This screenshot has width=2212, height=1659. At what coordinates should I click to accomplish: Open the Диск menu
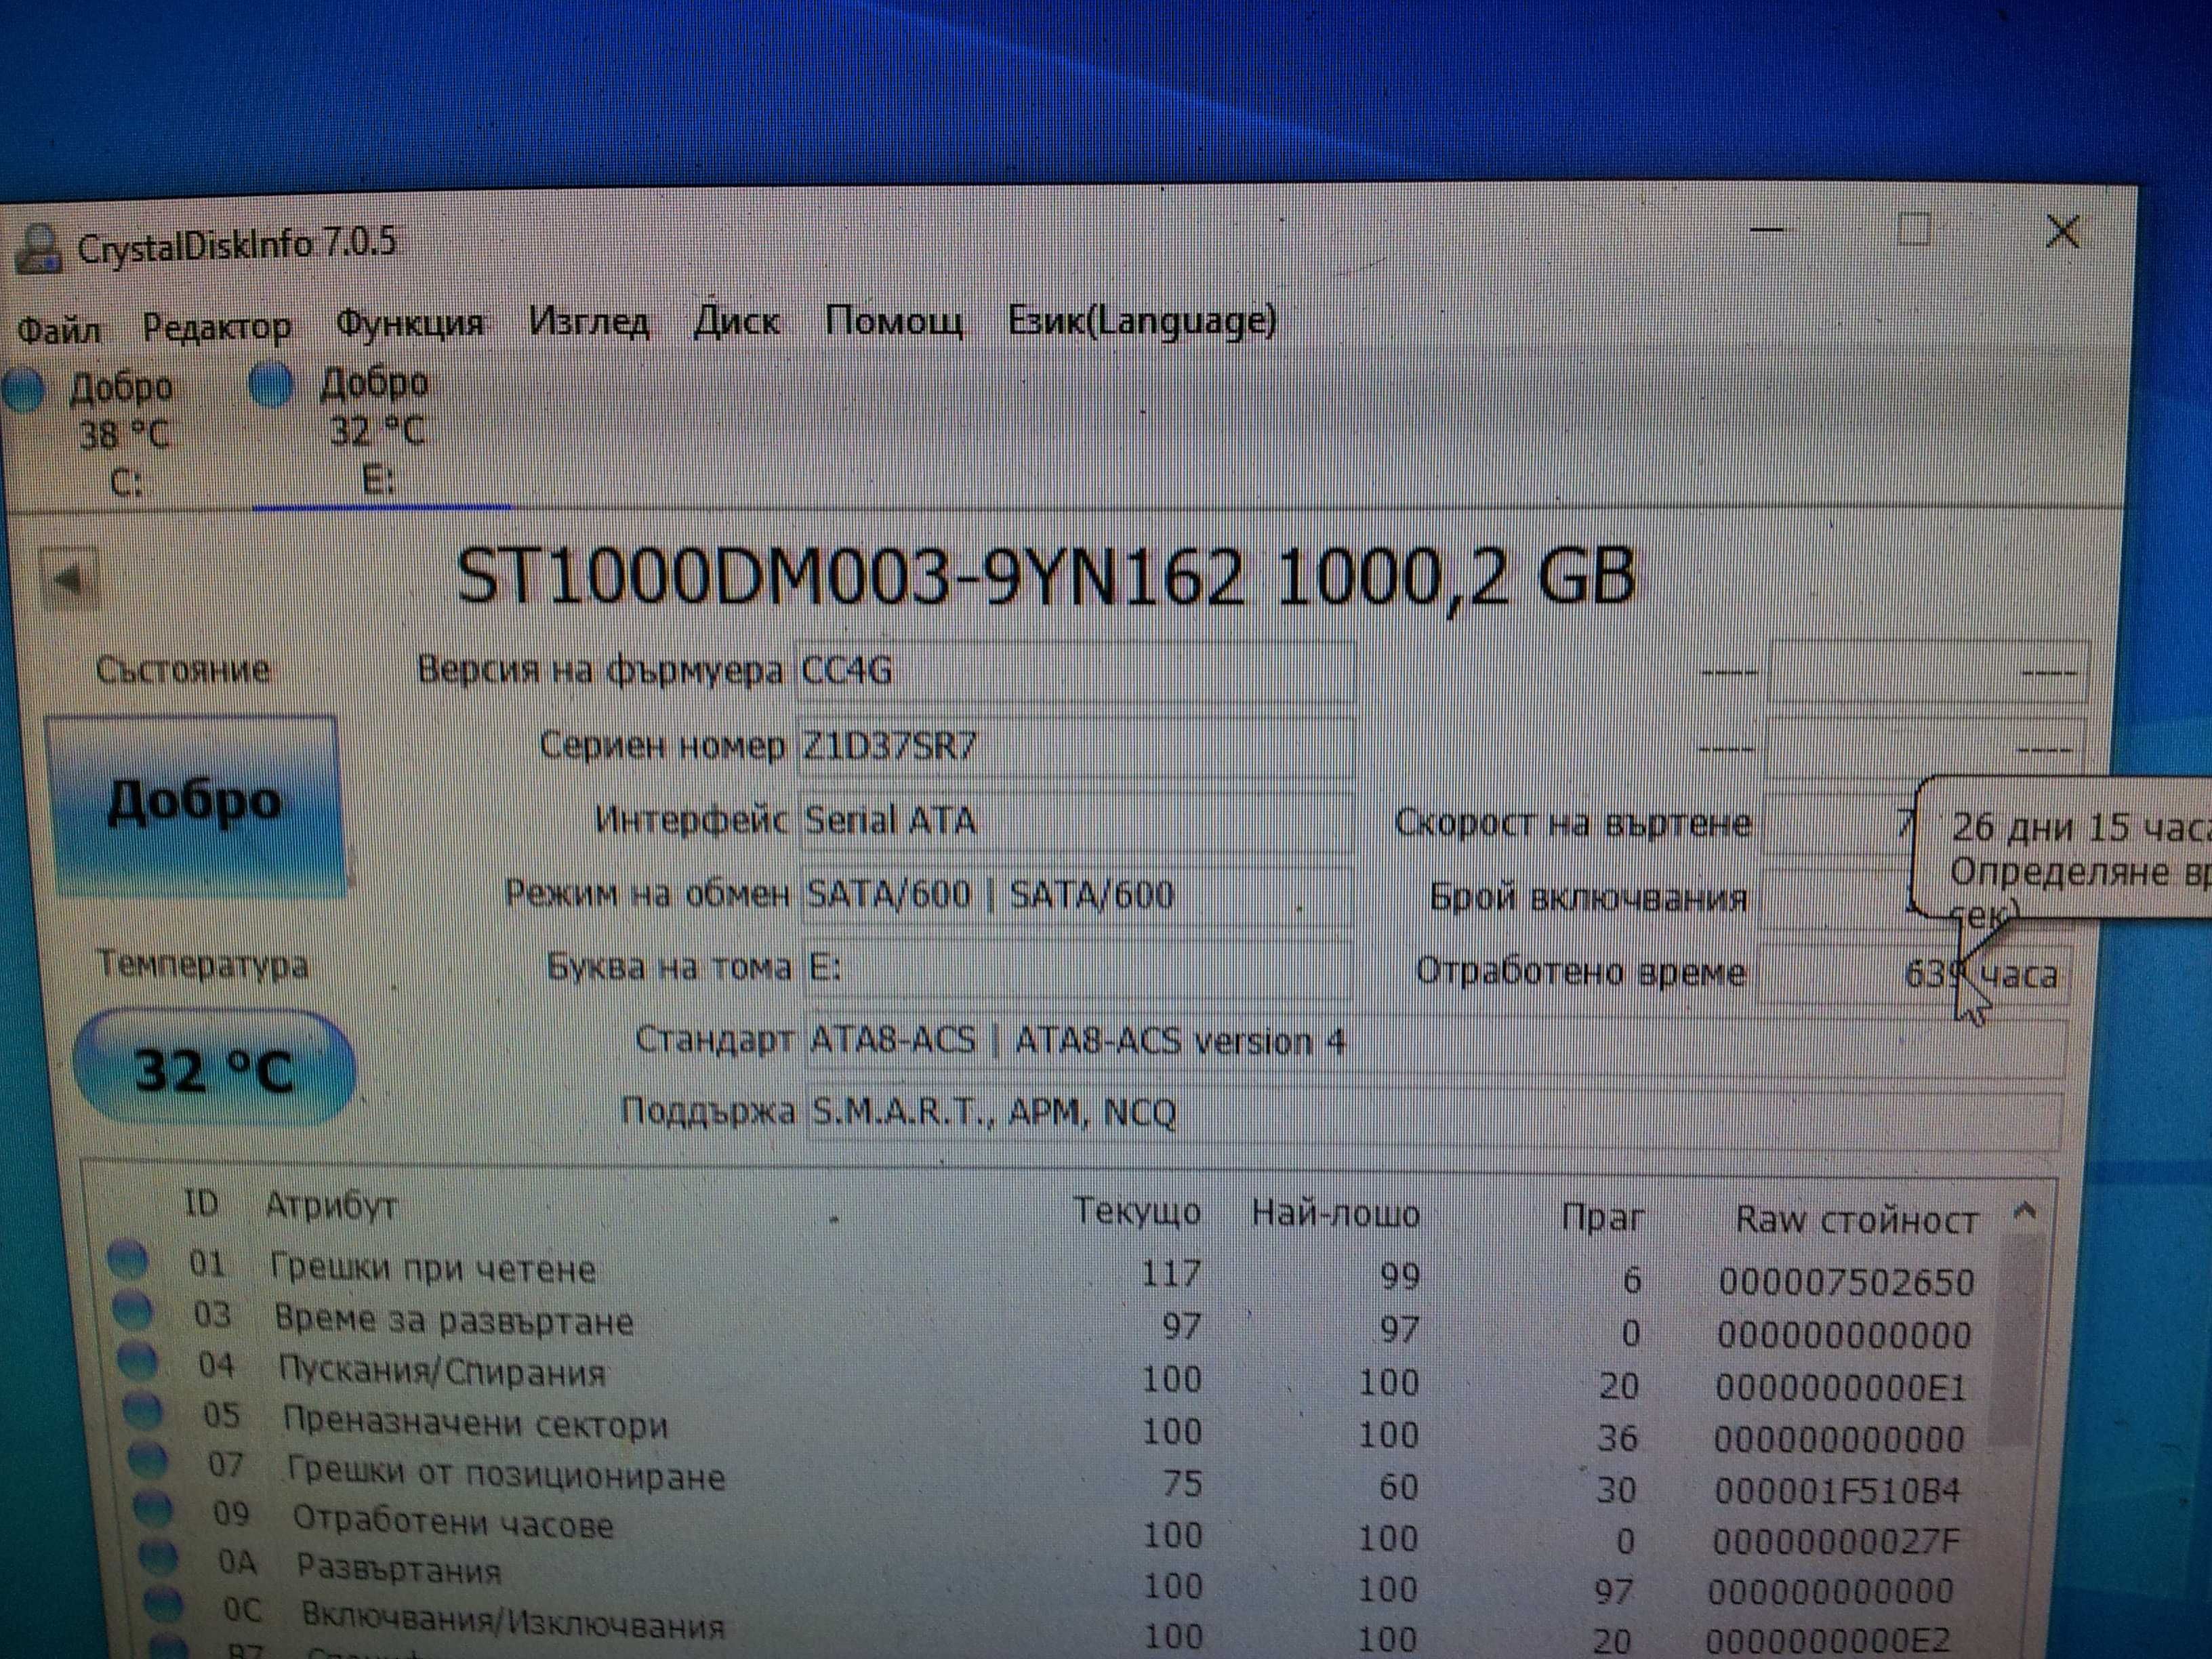pos(736,320)
